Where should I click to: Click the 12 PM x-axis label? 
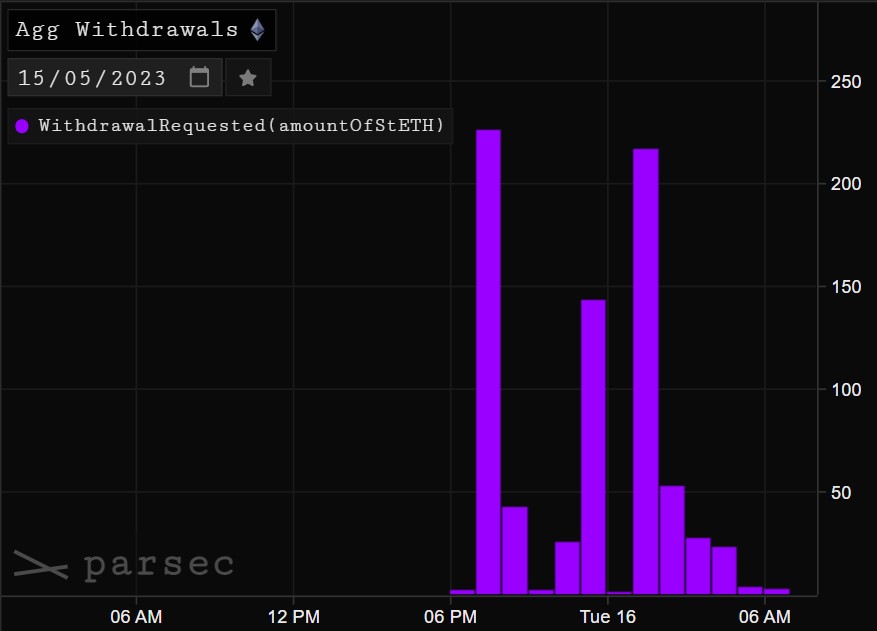pyautogui.click(x=293, y=617)
